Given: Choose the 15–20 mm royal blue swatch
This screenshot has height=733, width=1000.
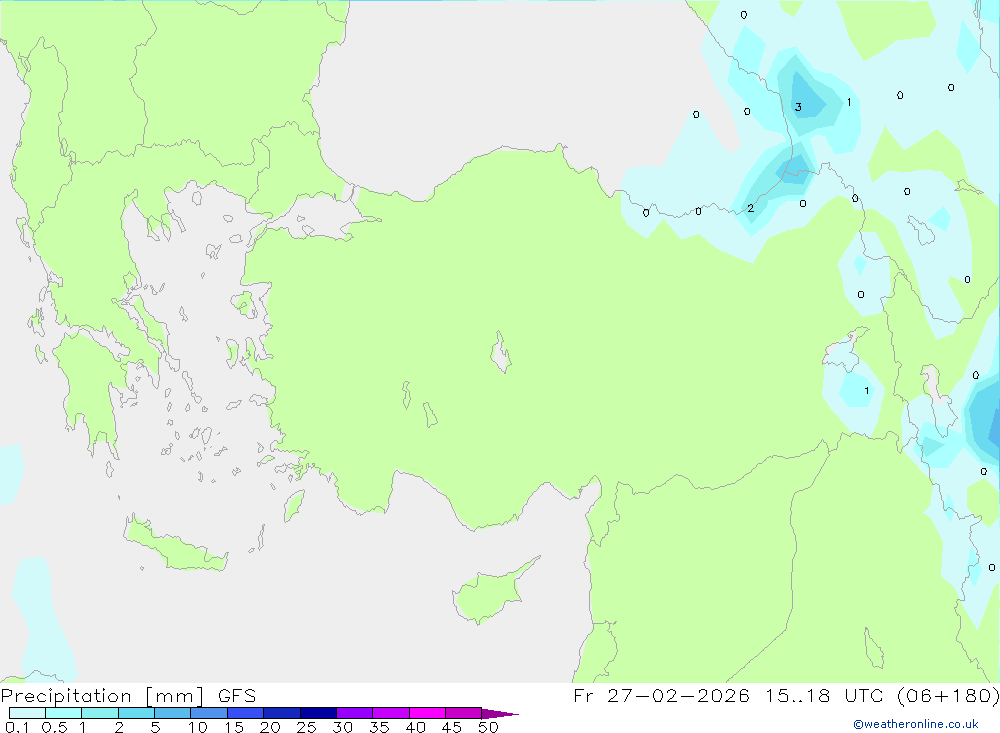Looking at the screenshot, I should coord(246,713).
